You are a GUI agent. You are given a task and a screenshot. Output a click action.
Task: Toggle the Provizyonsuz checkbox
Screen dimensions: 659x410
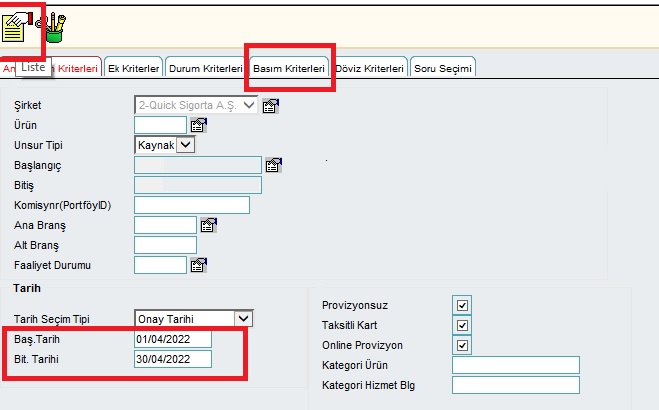coord(462,305)
